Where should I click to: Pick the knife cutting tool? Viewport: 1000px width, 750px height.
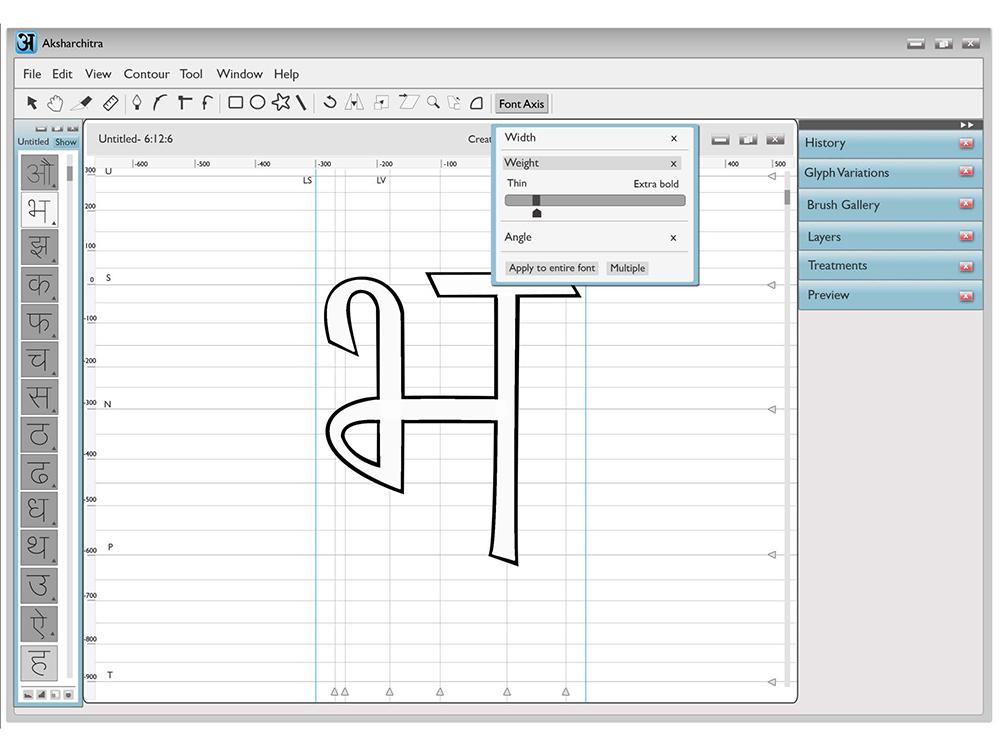pyautogui.click(x=83, y=102)
